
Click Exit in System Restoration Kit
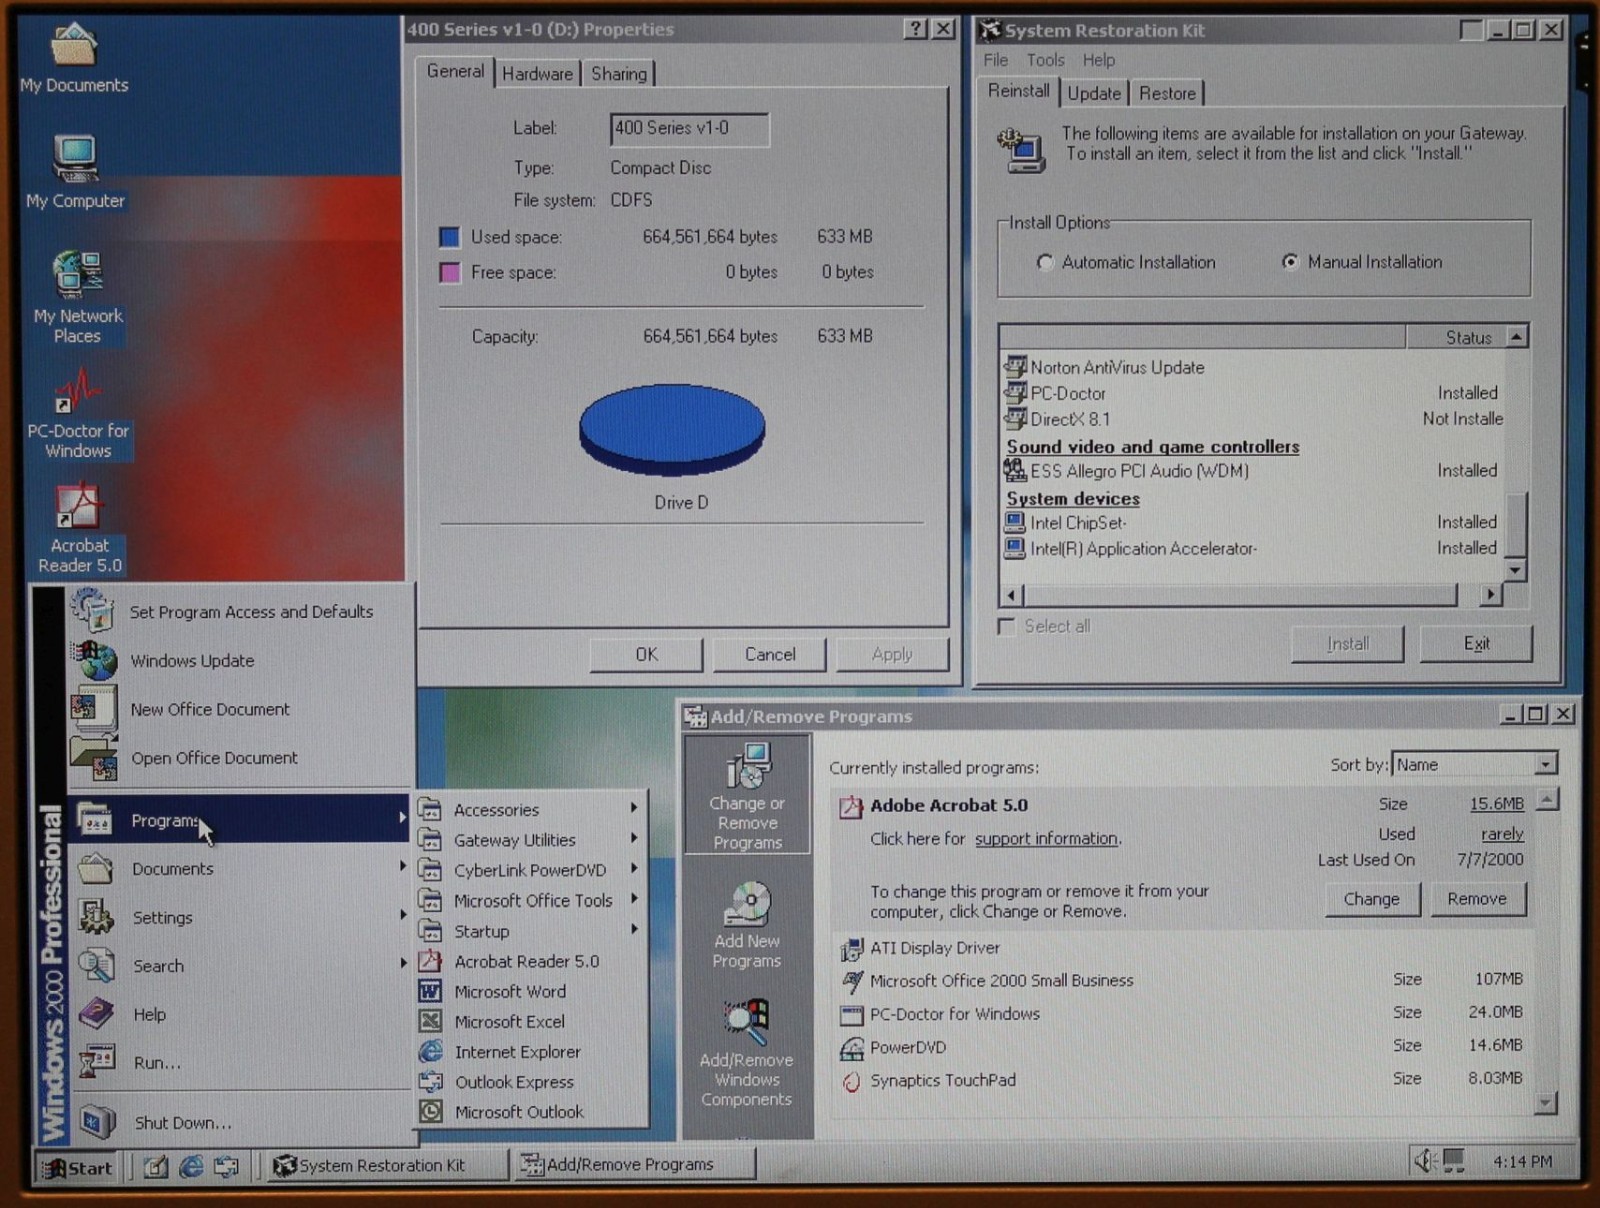click(x=1476, y=643)
